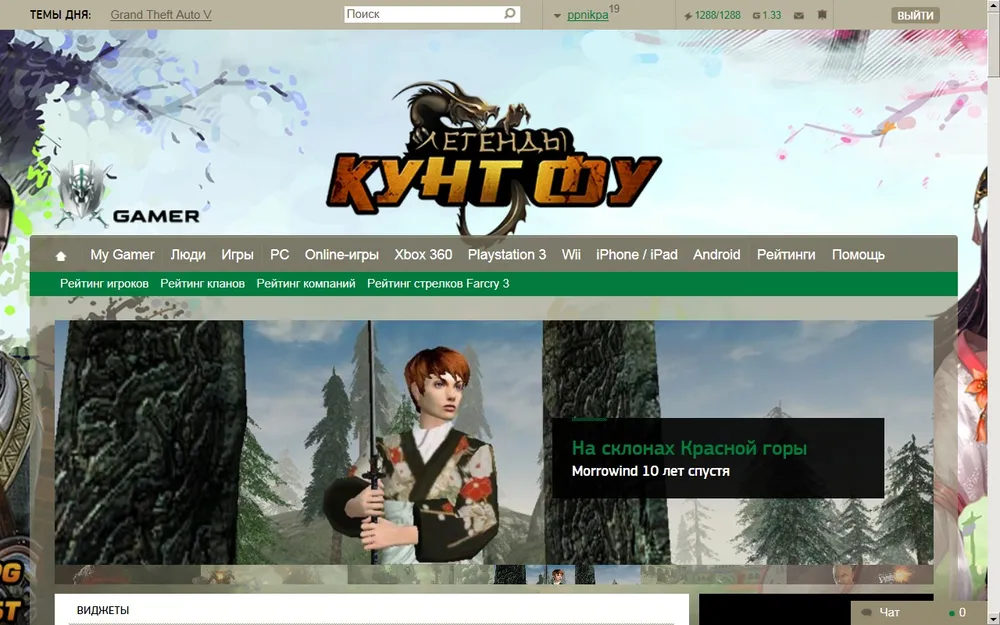This screenshot has width=1000, height=625.
Task: Click the chat online counter showing 0
Action: (957, 612)
